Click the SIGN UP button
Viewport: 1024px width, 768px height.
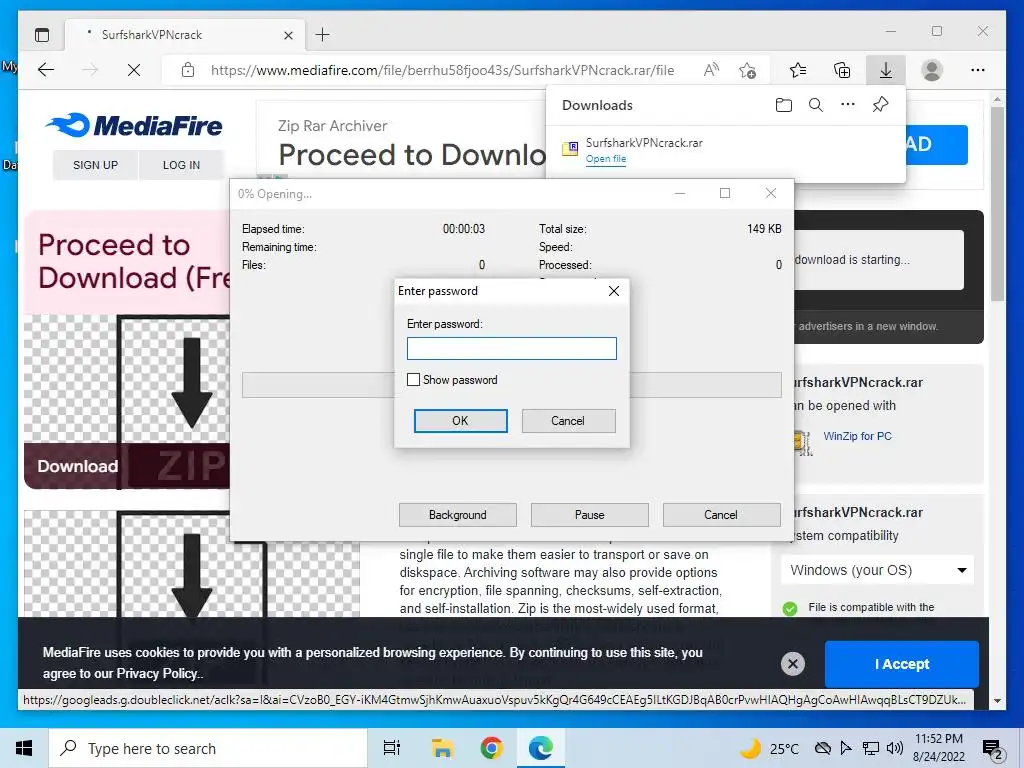[x=95, y=165]
